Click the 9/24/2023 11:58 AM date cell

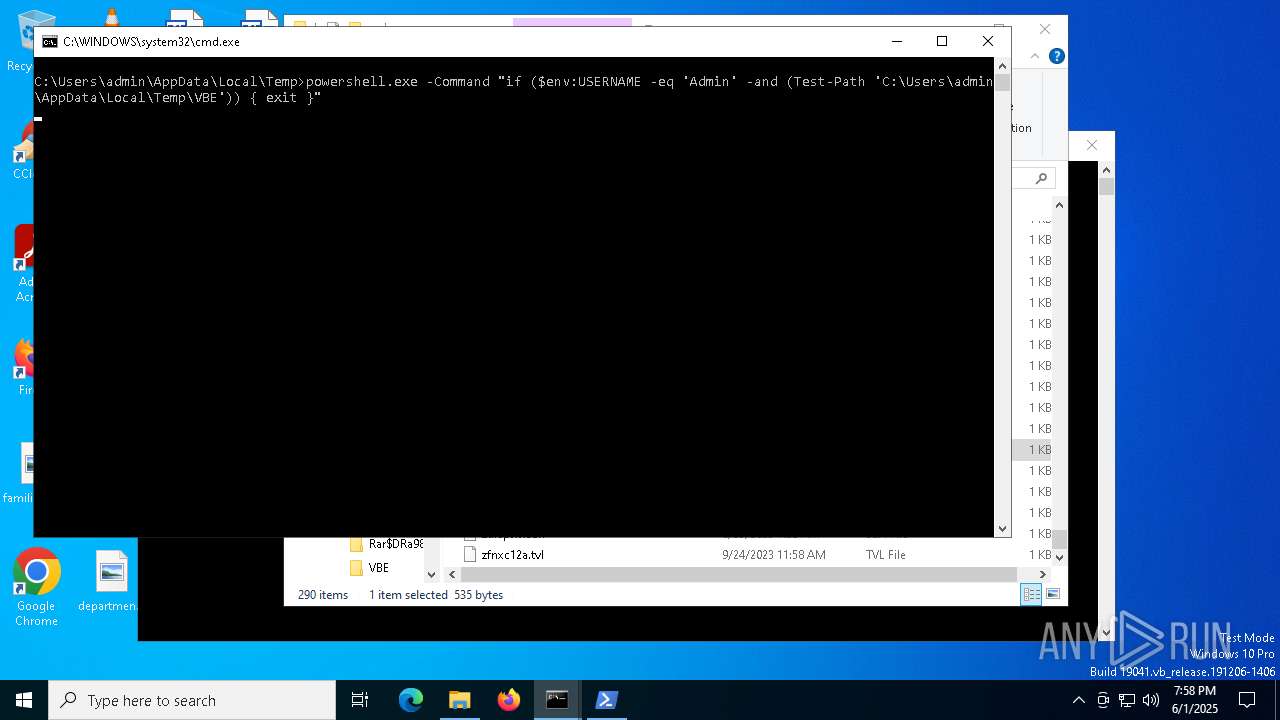click(774, 555)
